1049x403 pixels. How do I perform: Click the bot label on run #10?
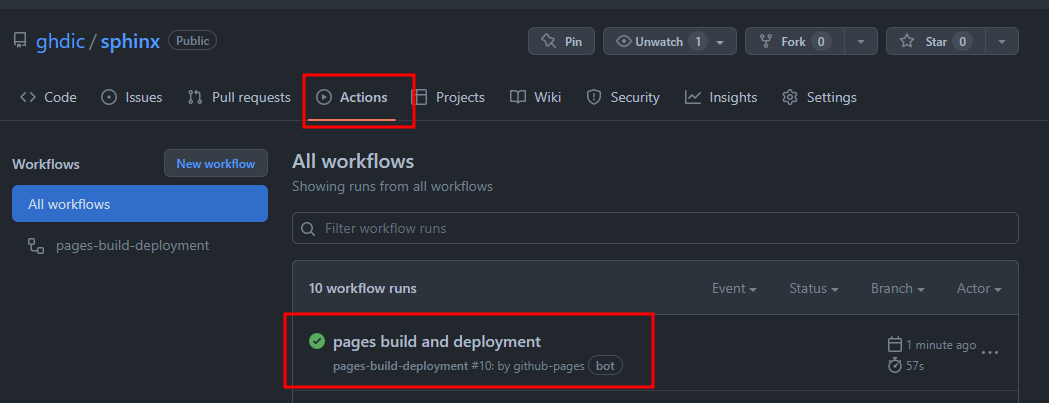605,366
